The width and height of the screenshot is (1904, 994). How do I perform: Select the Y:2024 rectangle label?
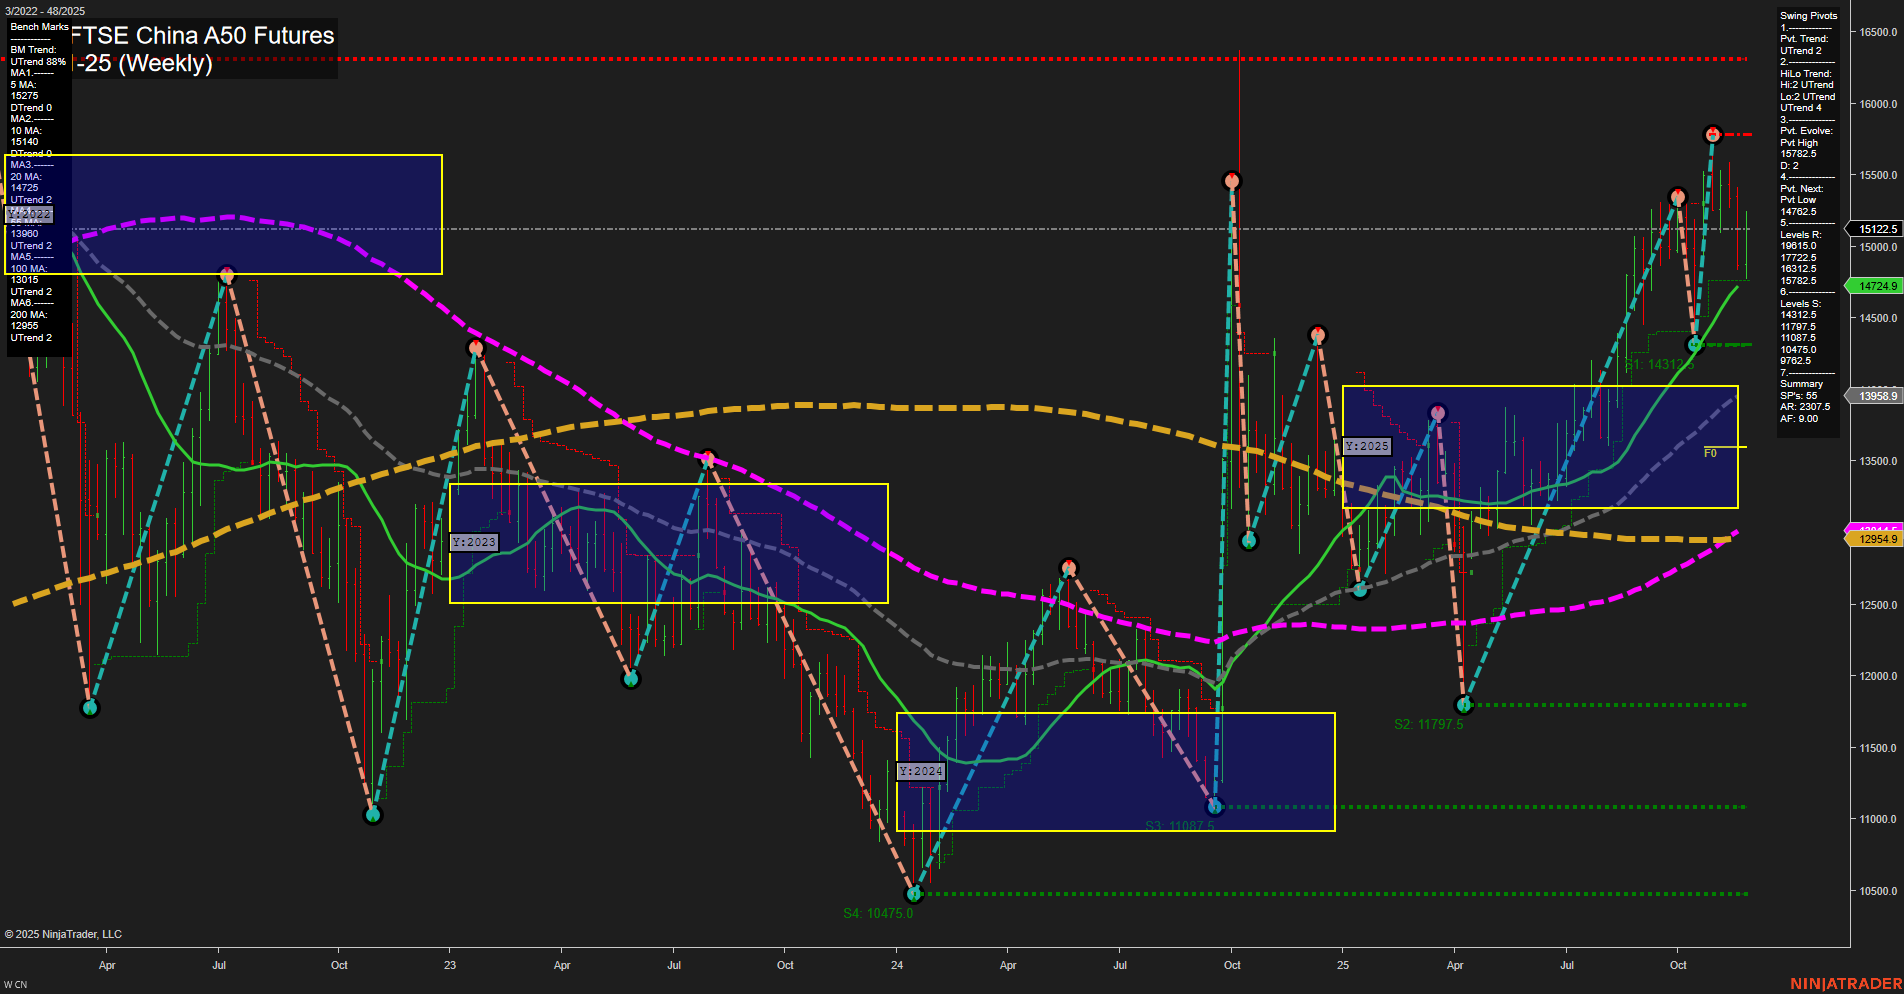[x=922, y=770]
